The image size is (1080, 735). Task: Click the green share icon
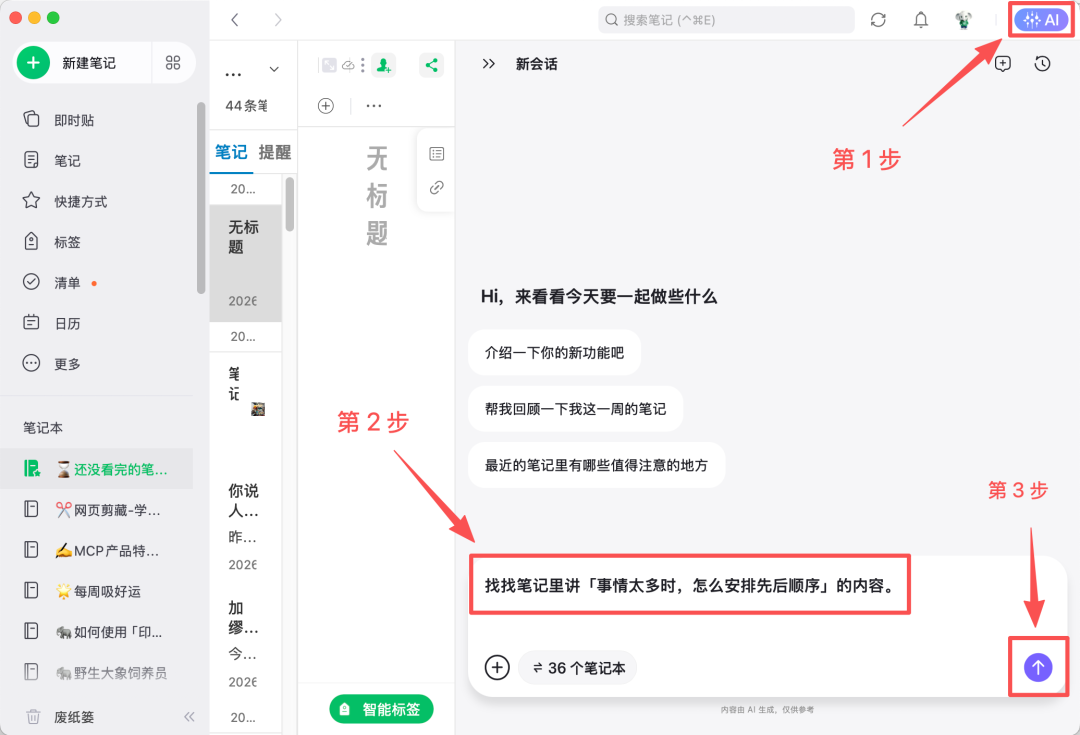(x=431, y=65)
